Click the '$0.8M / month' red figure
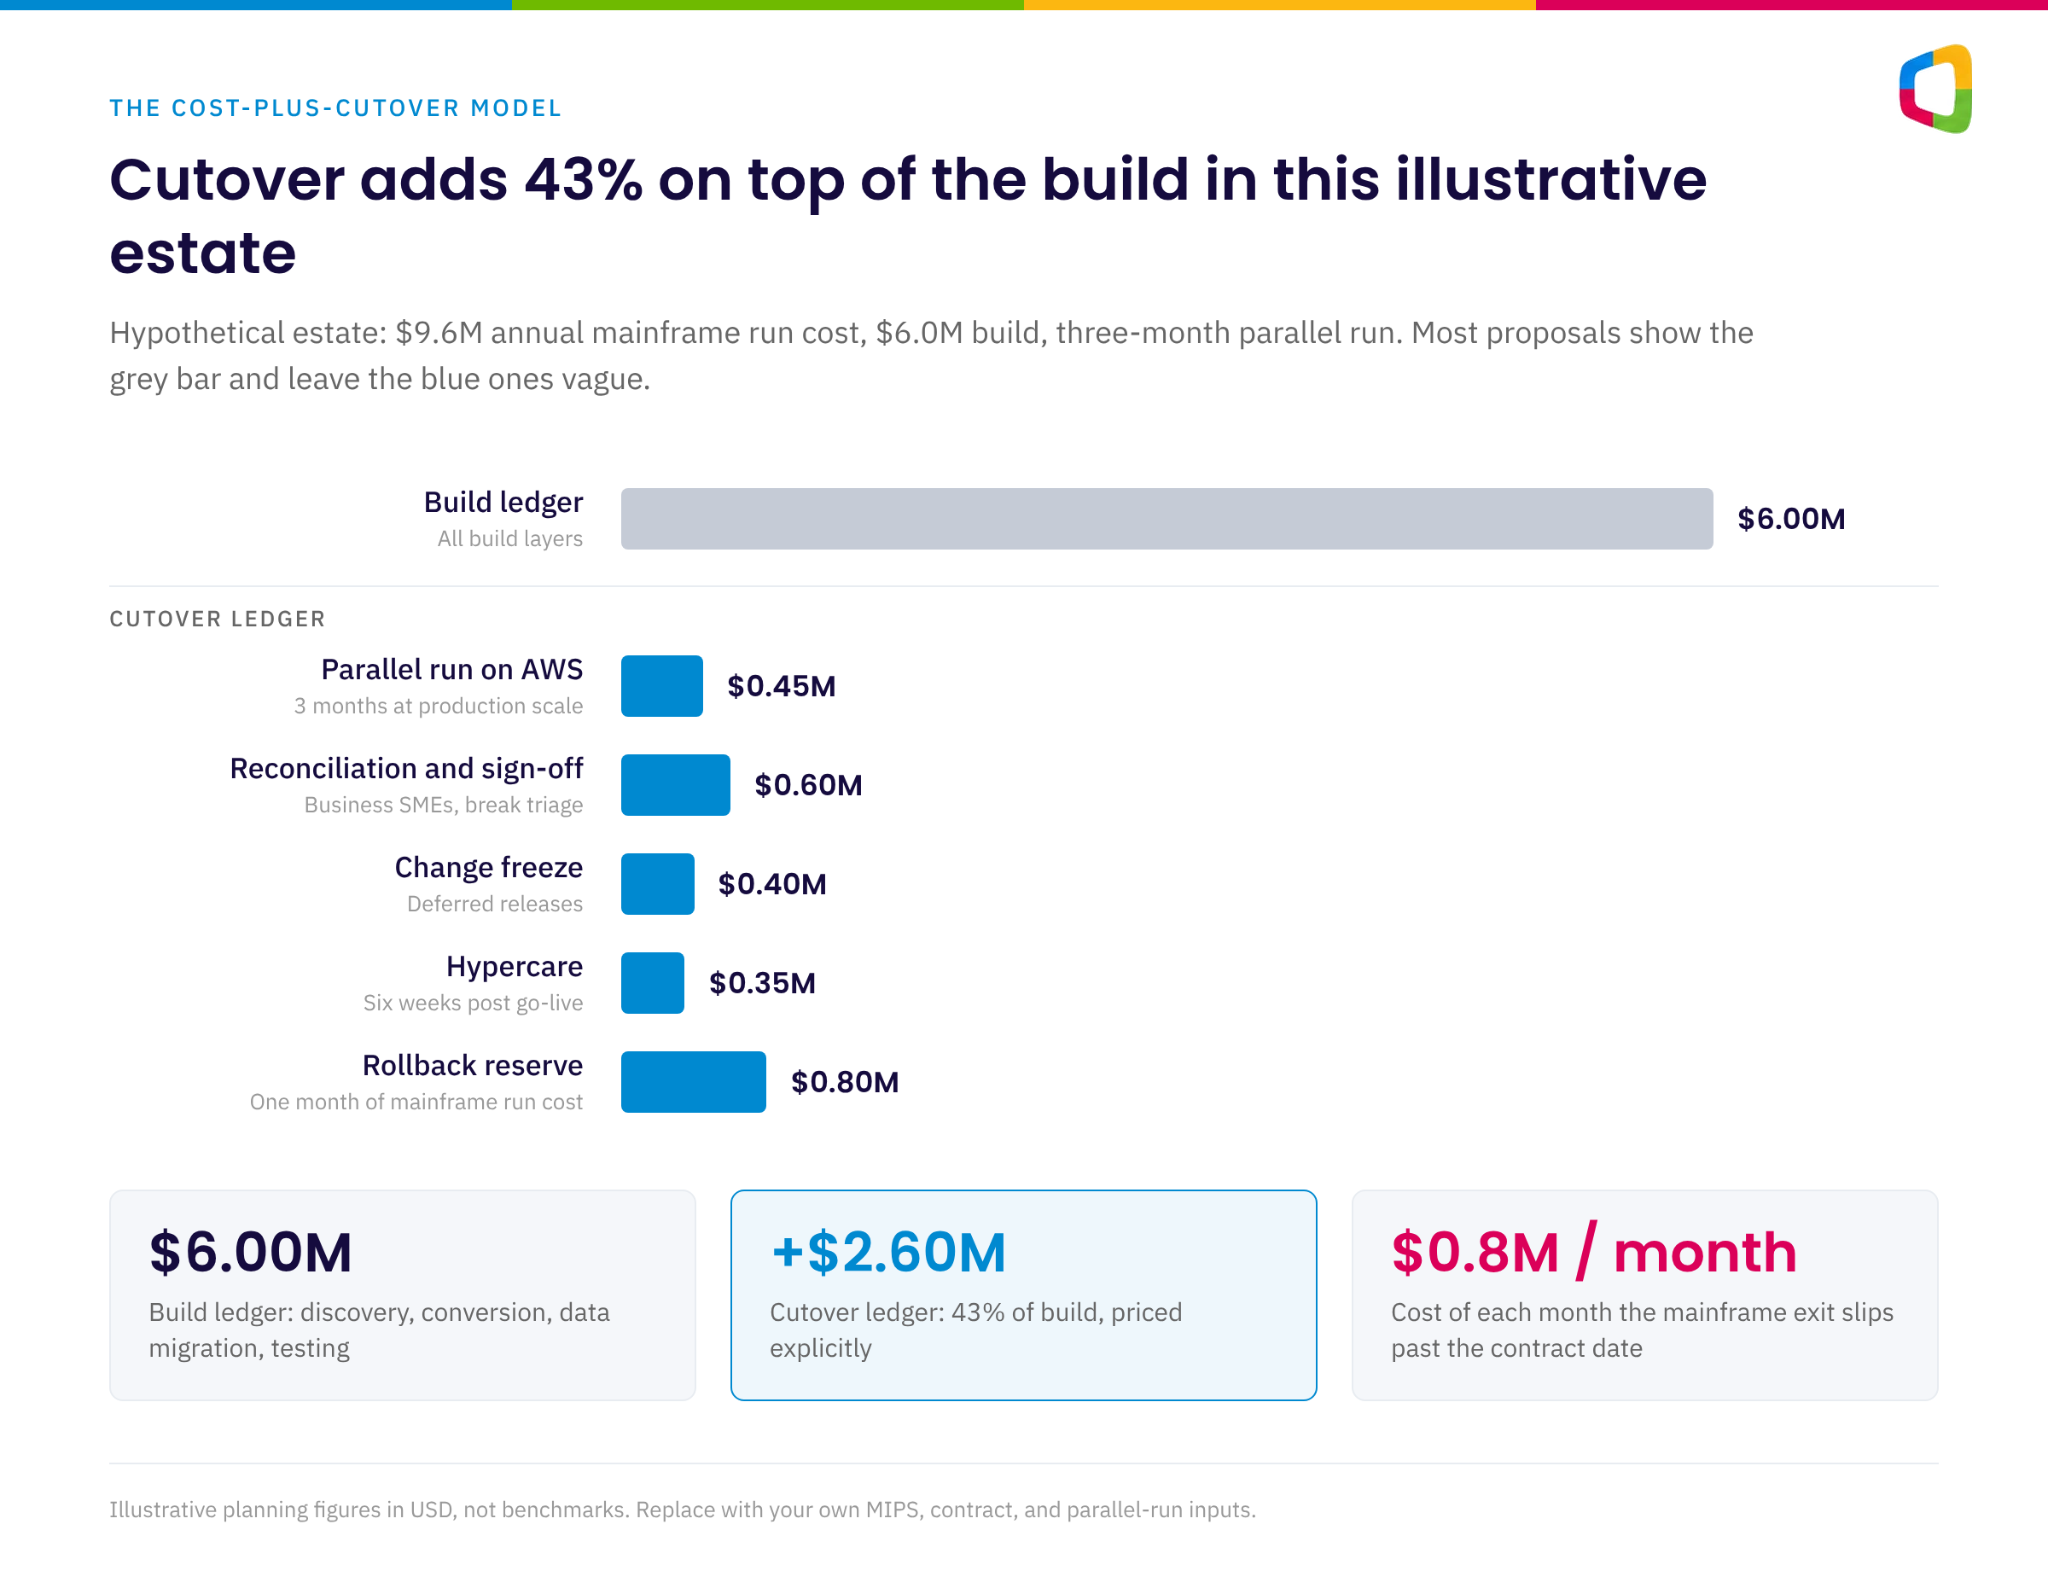 [1594, 1252]
